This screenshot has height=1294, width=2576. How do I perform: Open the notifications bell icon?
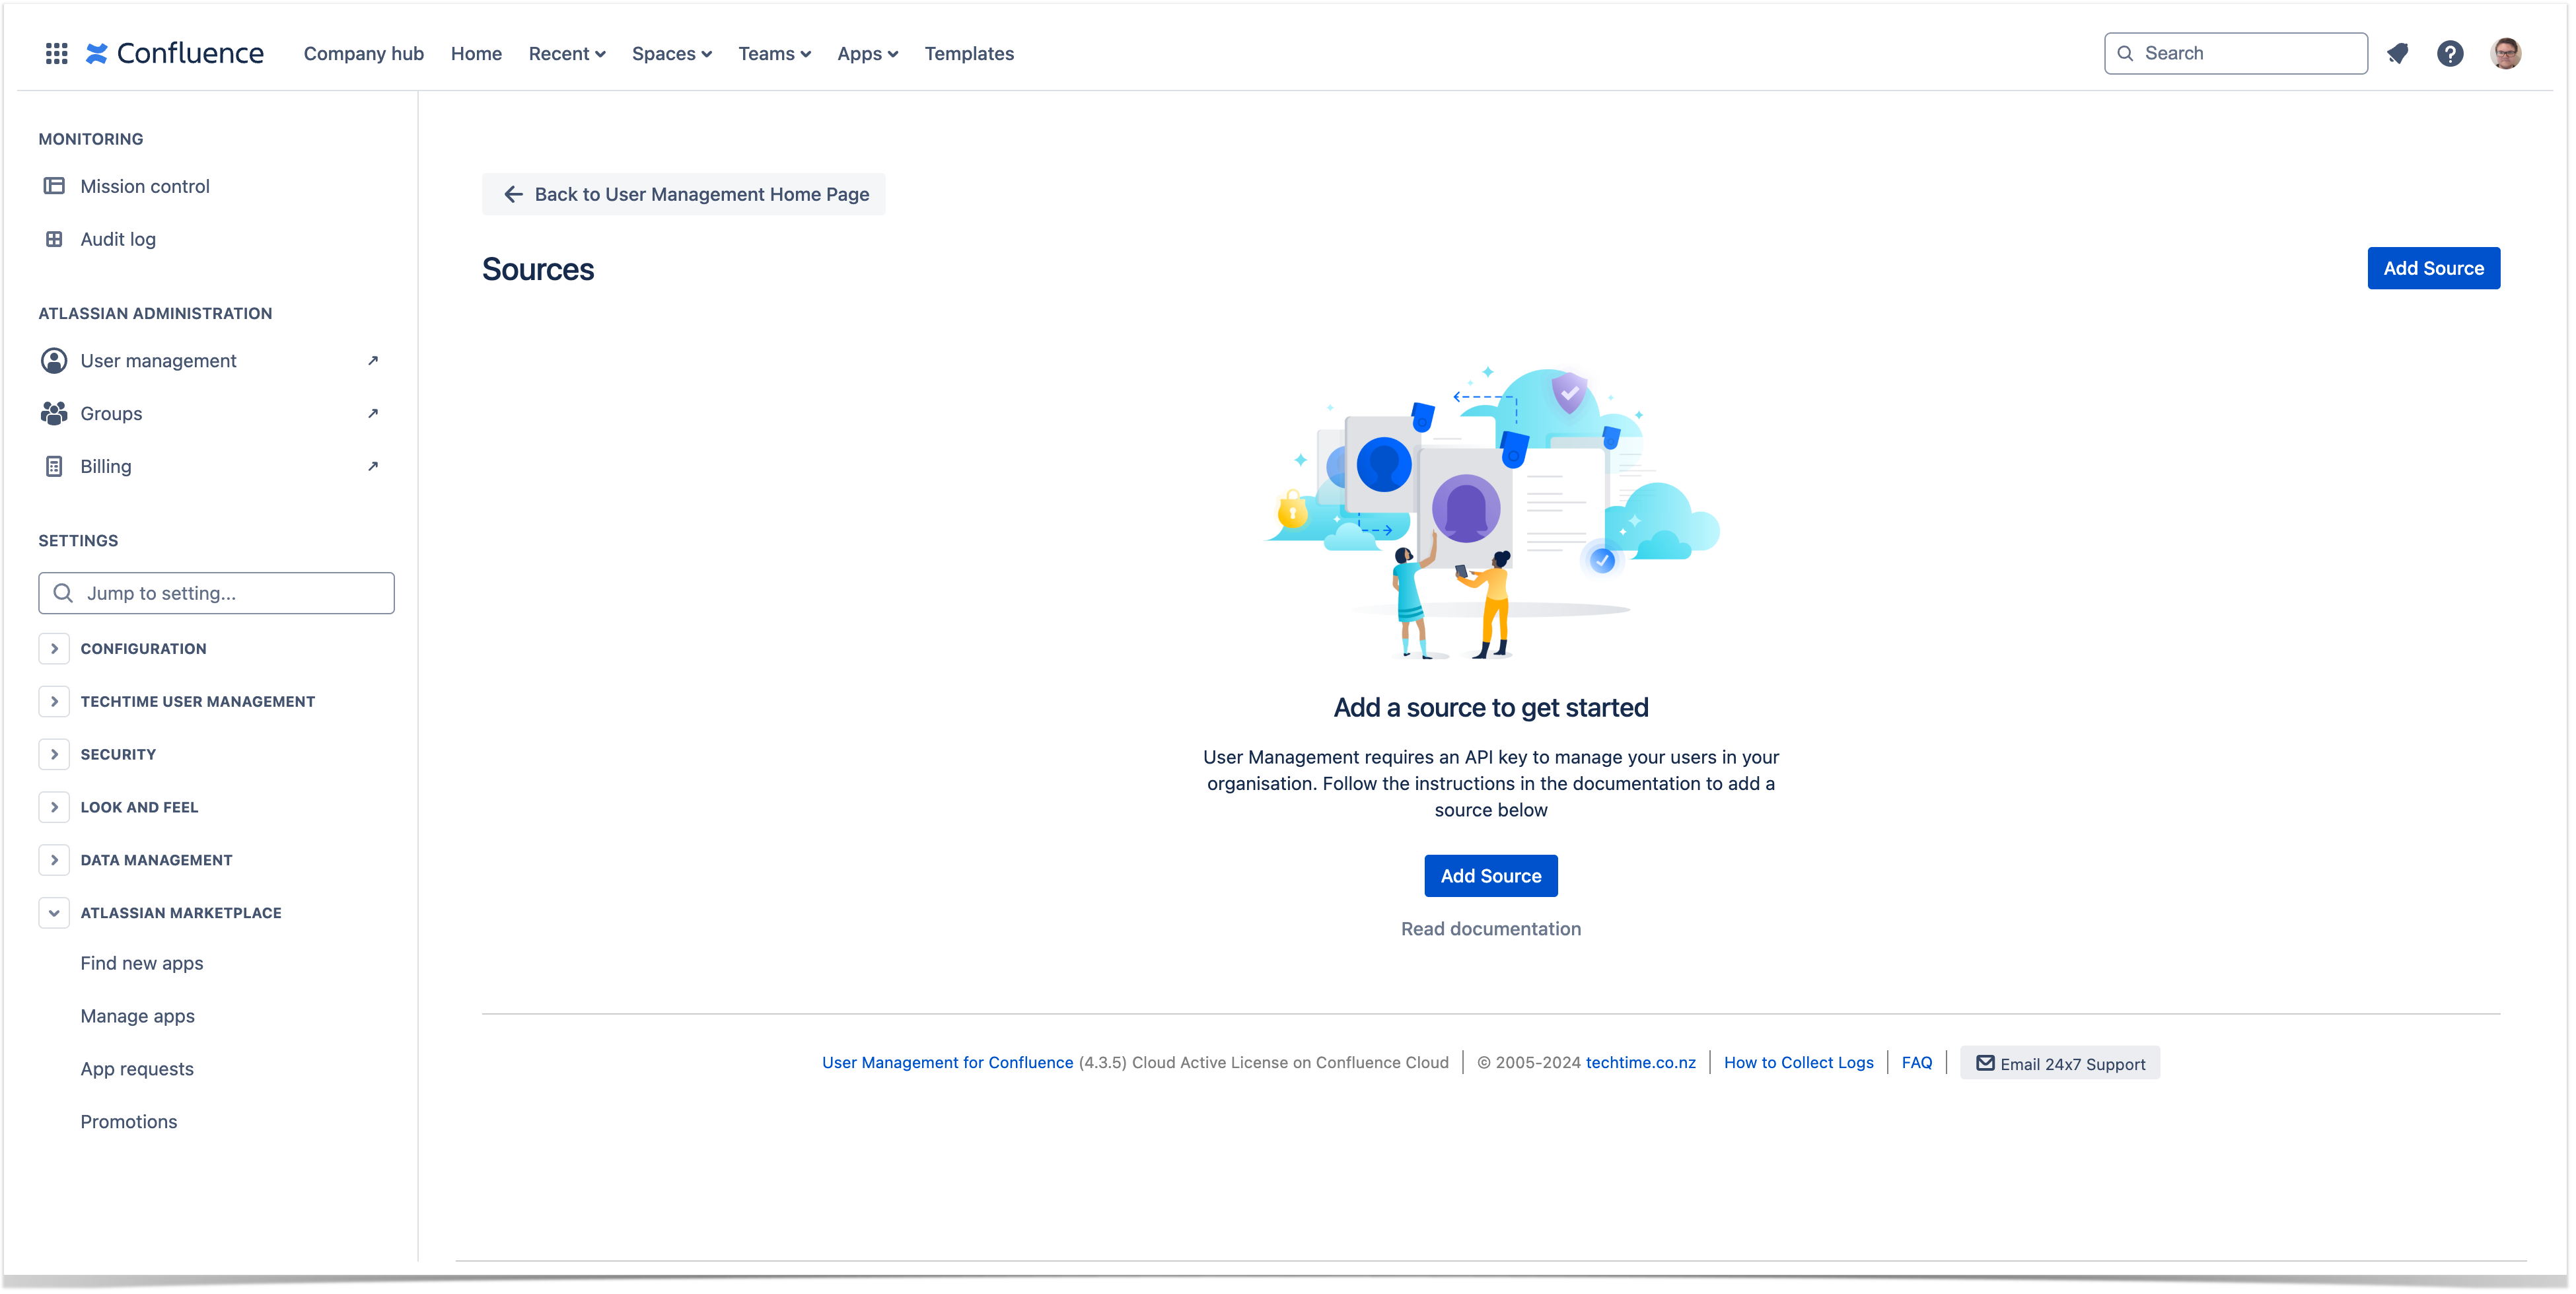2397,53
